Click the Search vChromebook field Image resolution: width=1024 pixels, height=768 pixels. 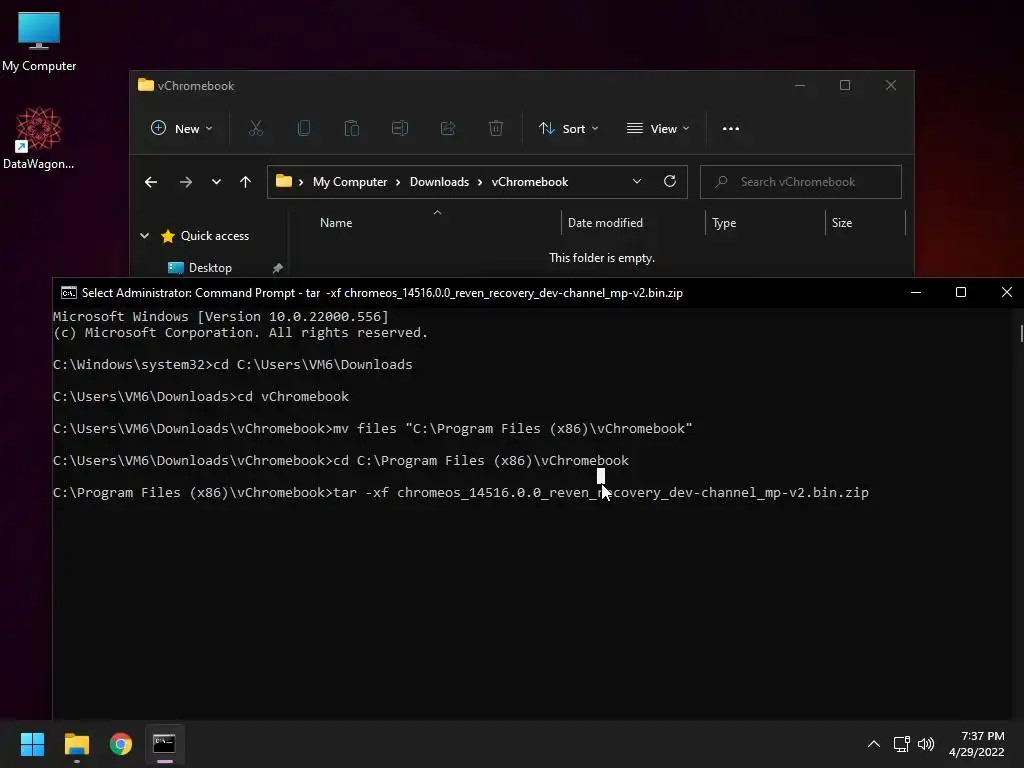coord(801,182)
